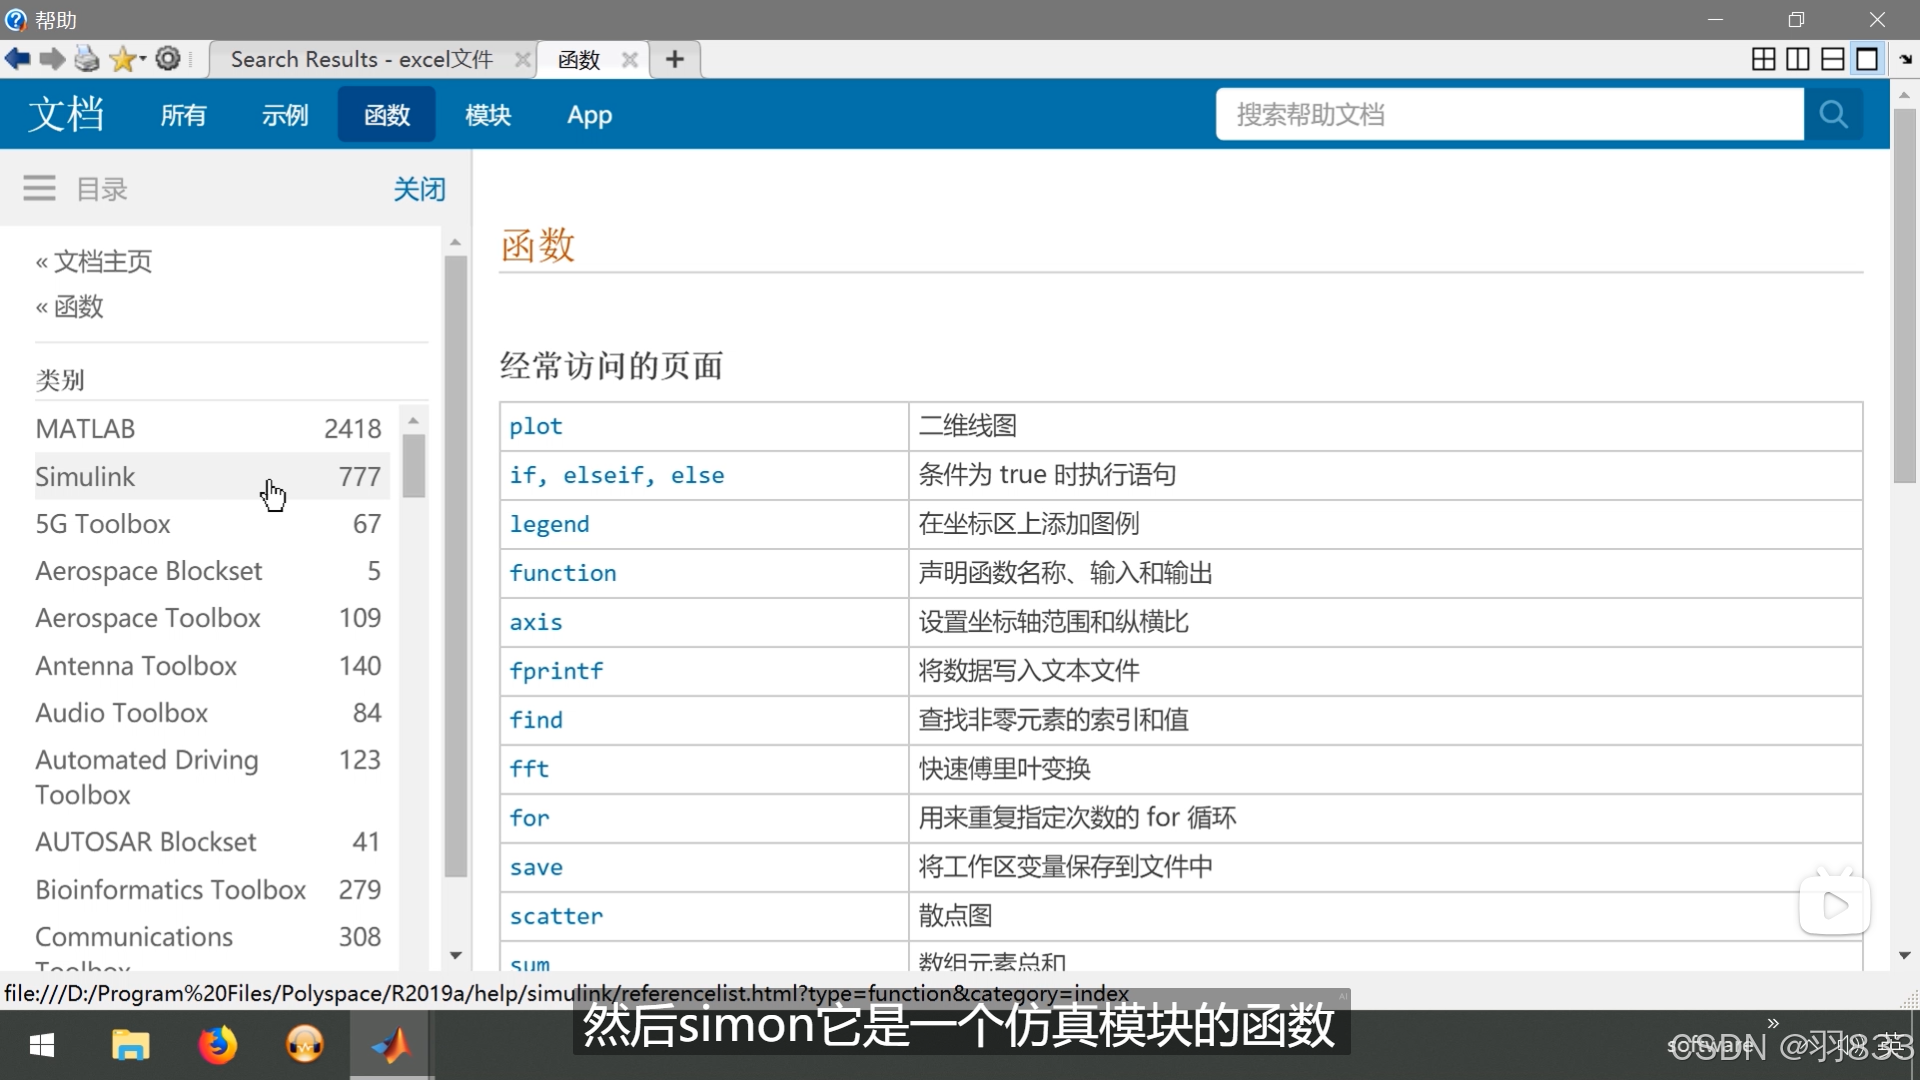1920x1080 pixels.
Task: Click the blue search magnifier button
Action: 1832,114
